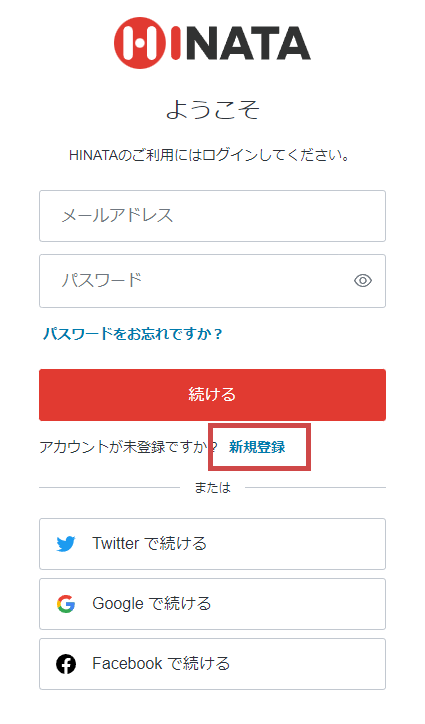The width and height of the screenshot is (425, 724).
Task: Click the Facebook logo icon
Action: 66,664
